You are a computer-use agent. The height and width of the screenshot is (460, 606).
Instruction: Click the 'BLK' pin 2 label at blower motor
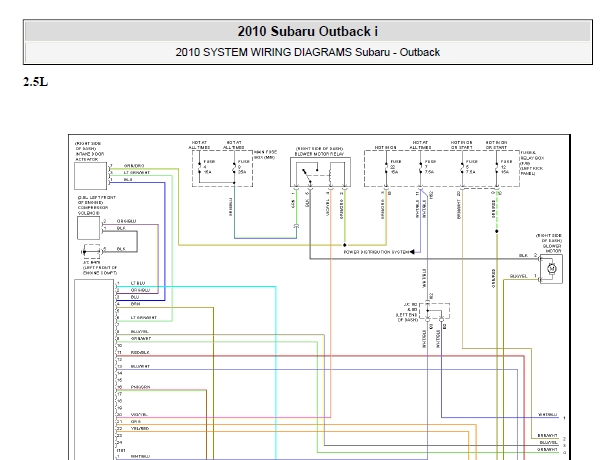pos(523,256)
